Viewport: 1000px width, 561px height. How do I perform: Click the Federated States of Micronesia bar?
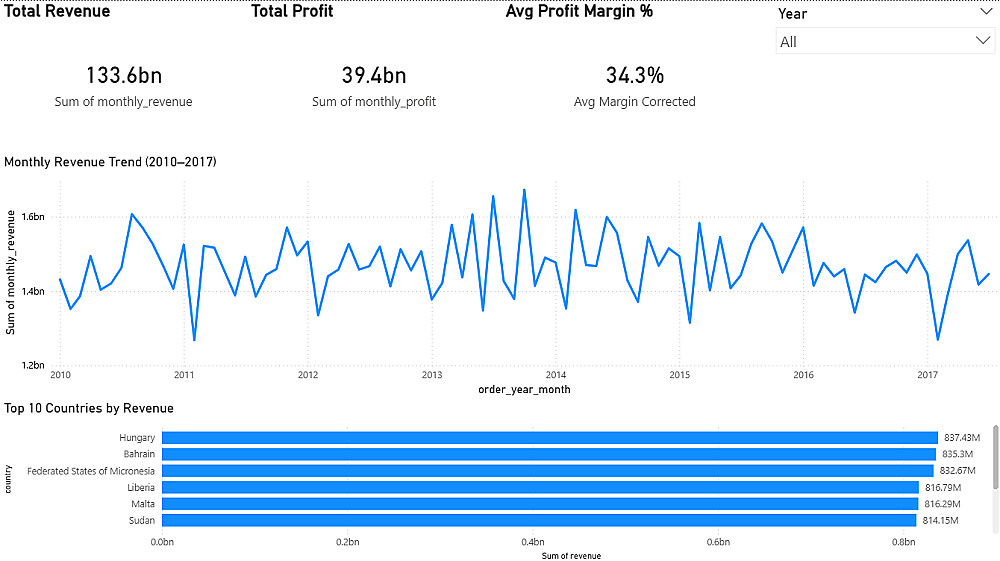547,471
